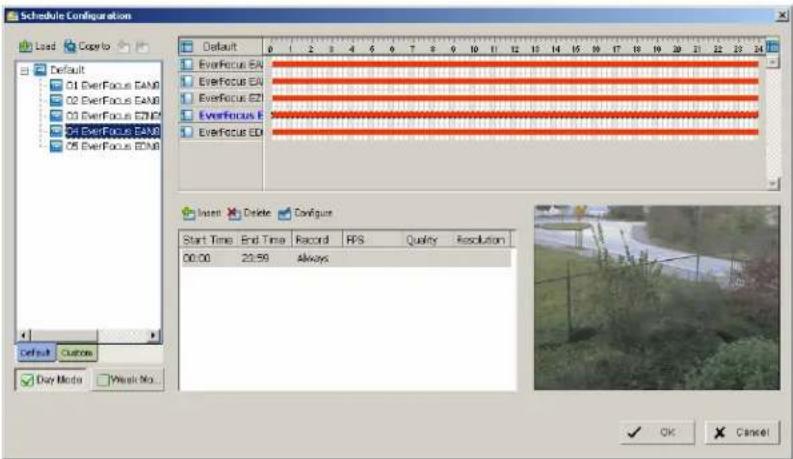The image size is (793, 459).
Task: Click the red recording bar of fifth camera row
Action: 515,132
